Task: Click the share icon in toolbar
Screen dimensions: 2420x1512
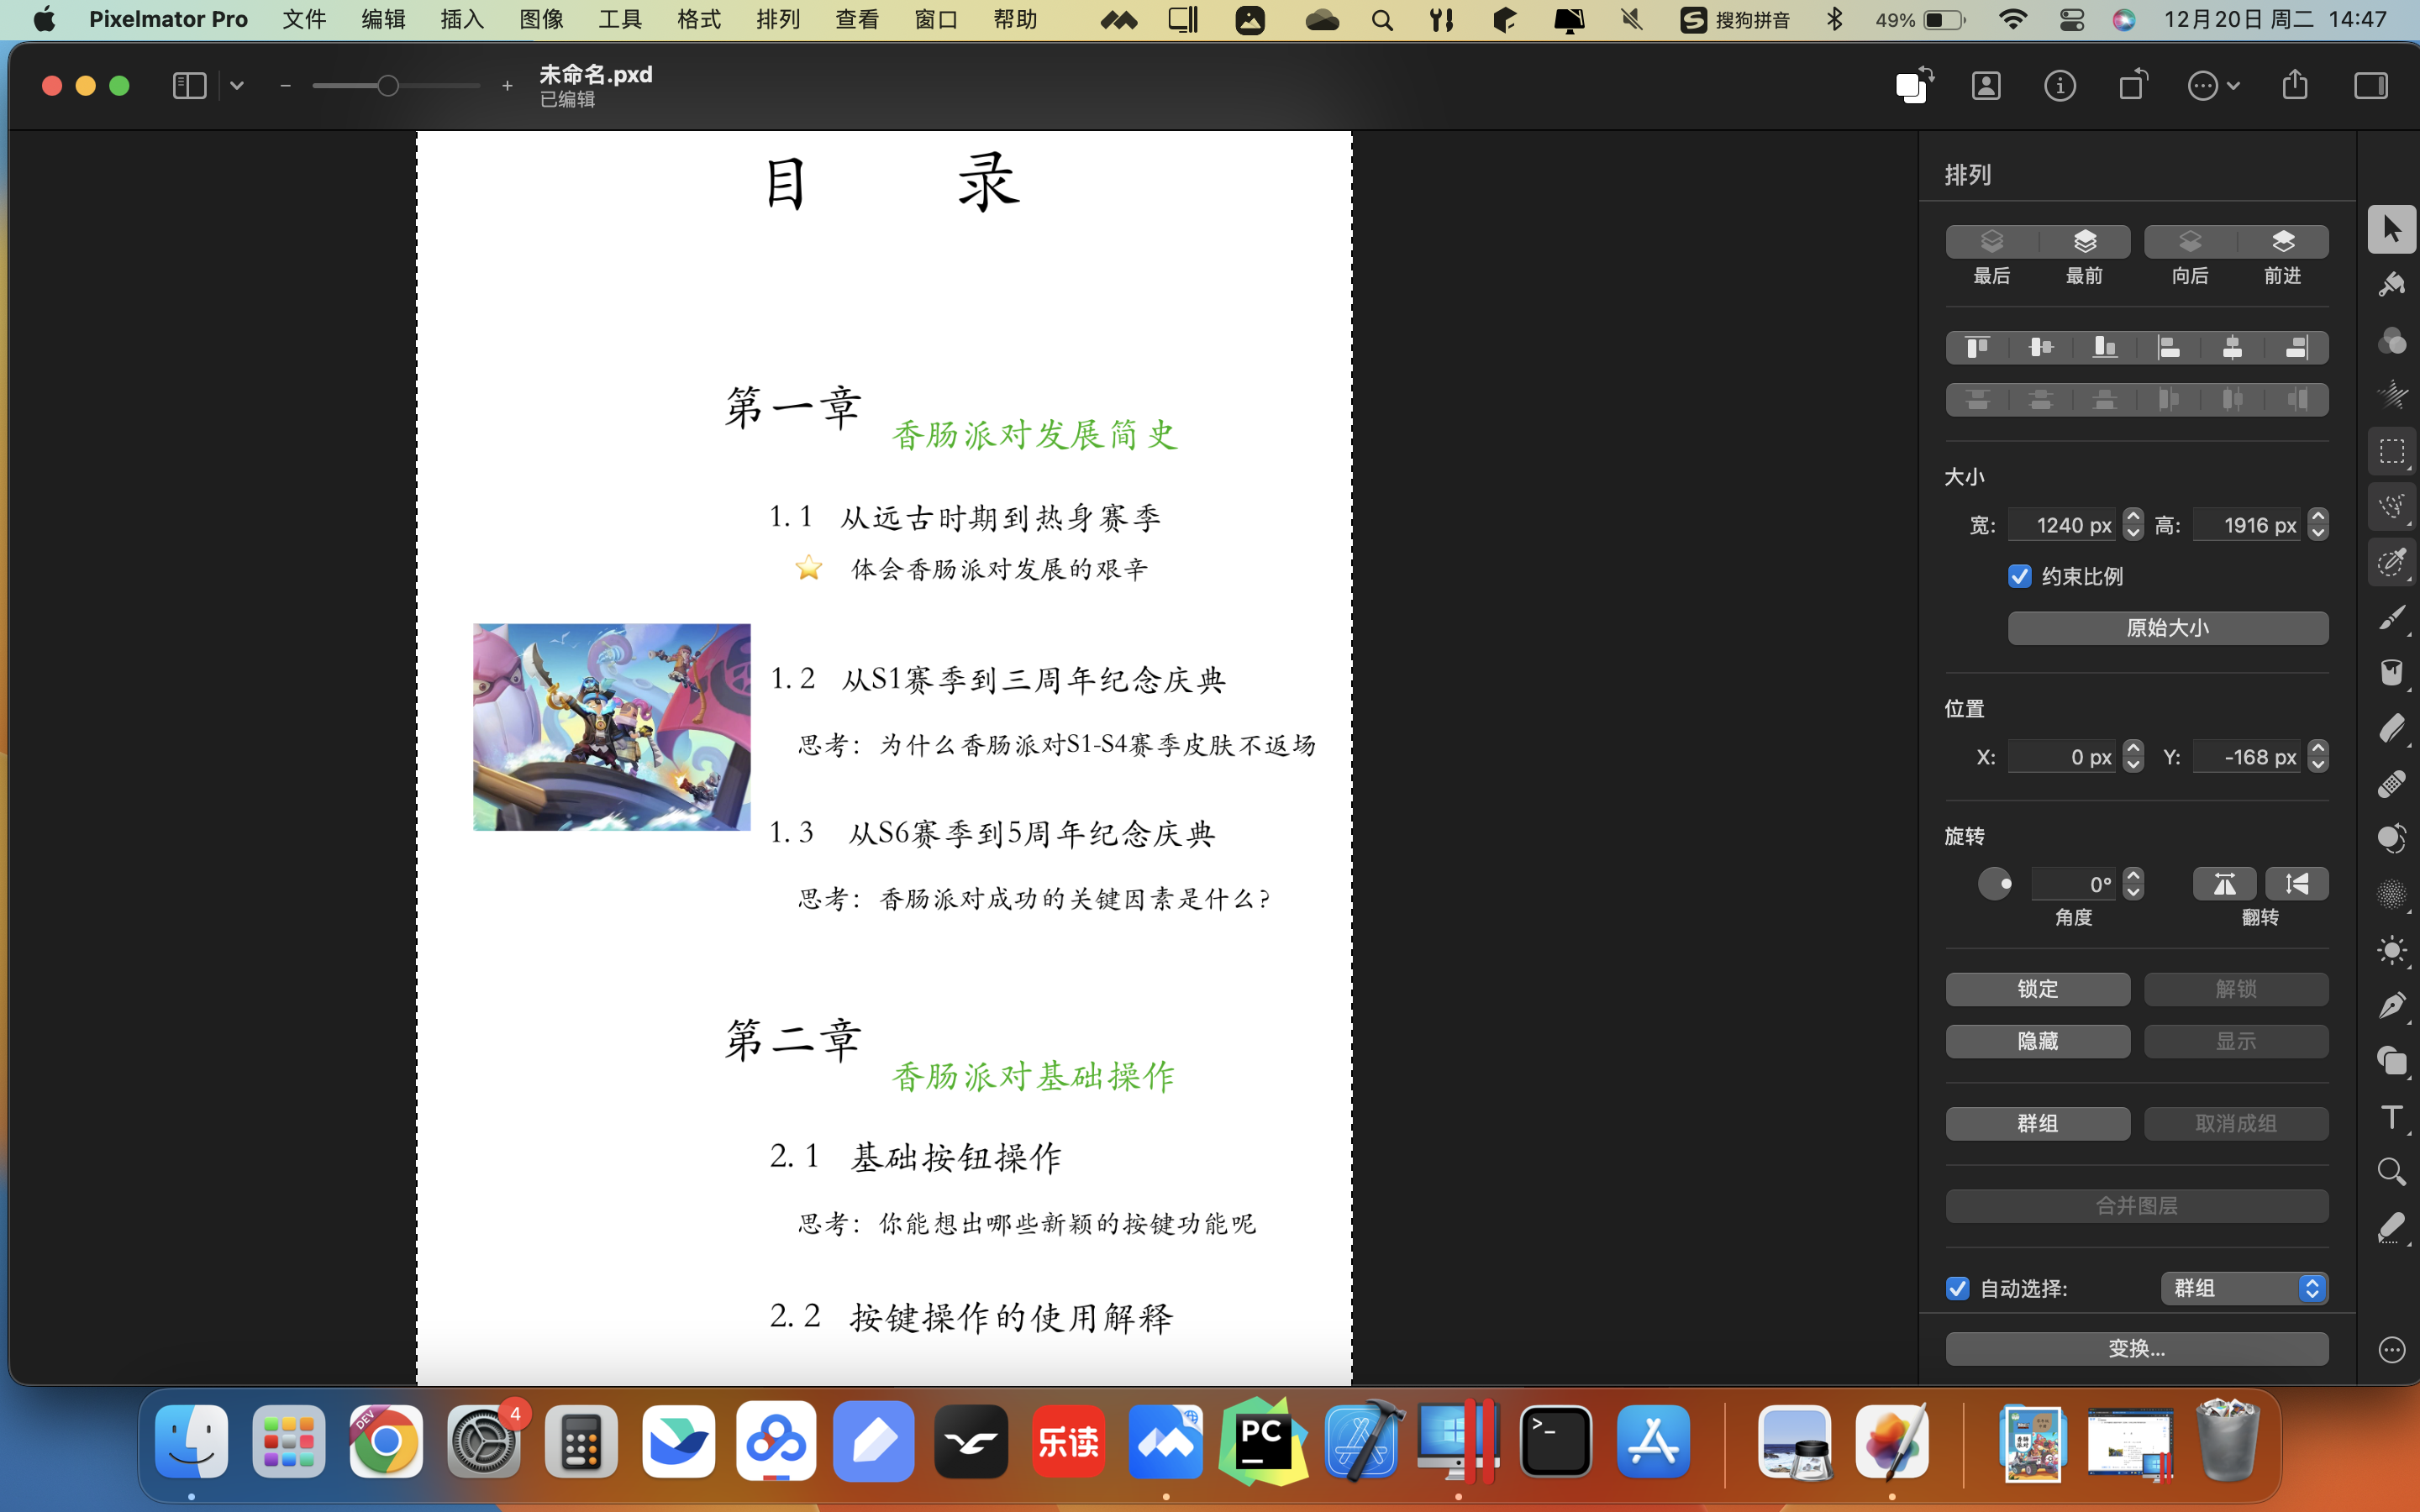Action: tap(2295, 85)
